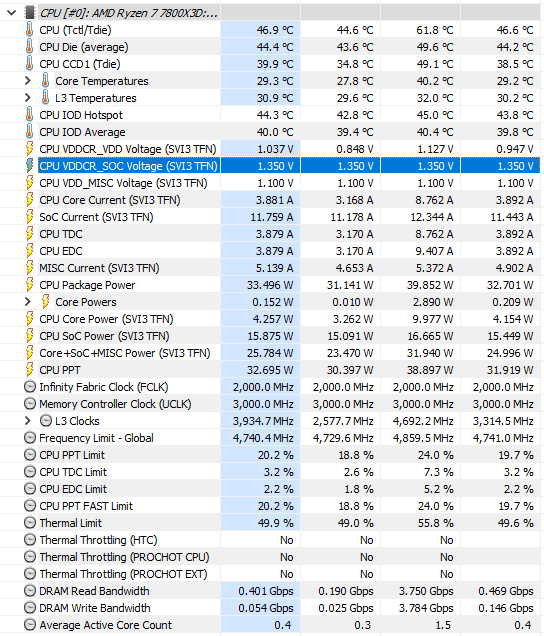The image size is (544, 636).
Task: Click clock icon beside CPU PPT Limit
Action: tap(30, 455)
